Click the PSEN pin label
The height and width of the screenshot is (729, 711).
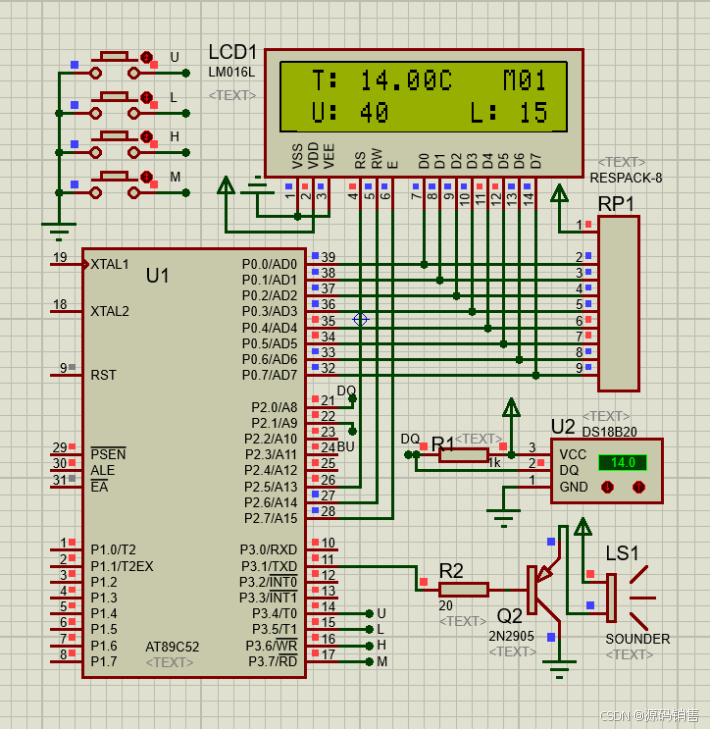108,454
